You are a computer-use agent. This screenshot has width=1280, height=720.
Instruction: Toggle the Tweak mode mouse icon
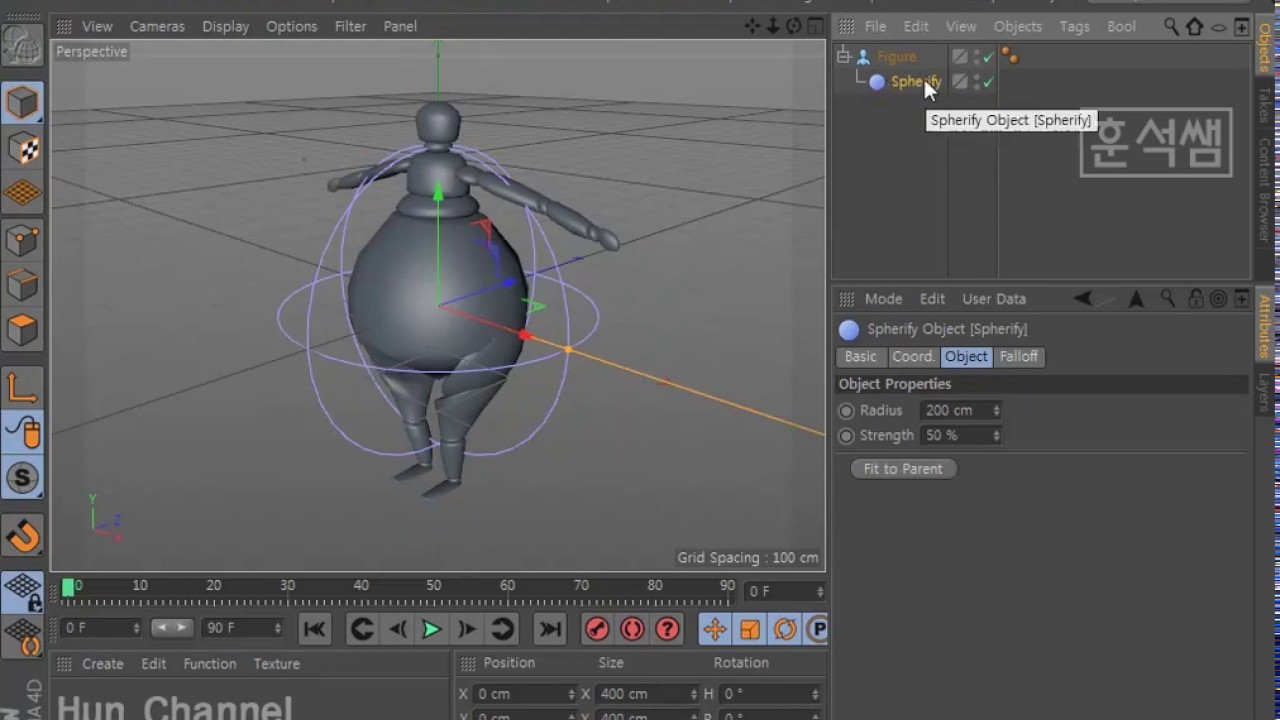coord(22,433)
